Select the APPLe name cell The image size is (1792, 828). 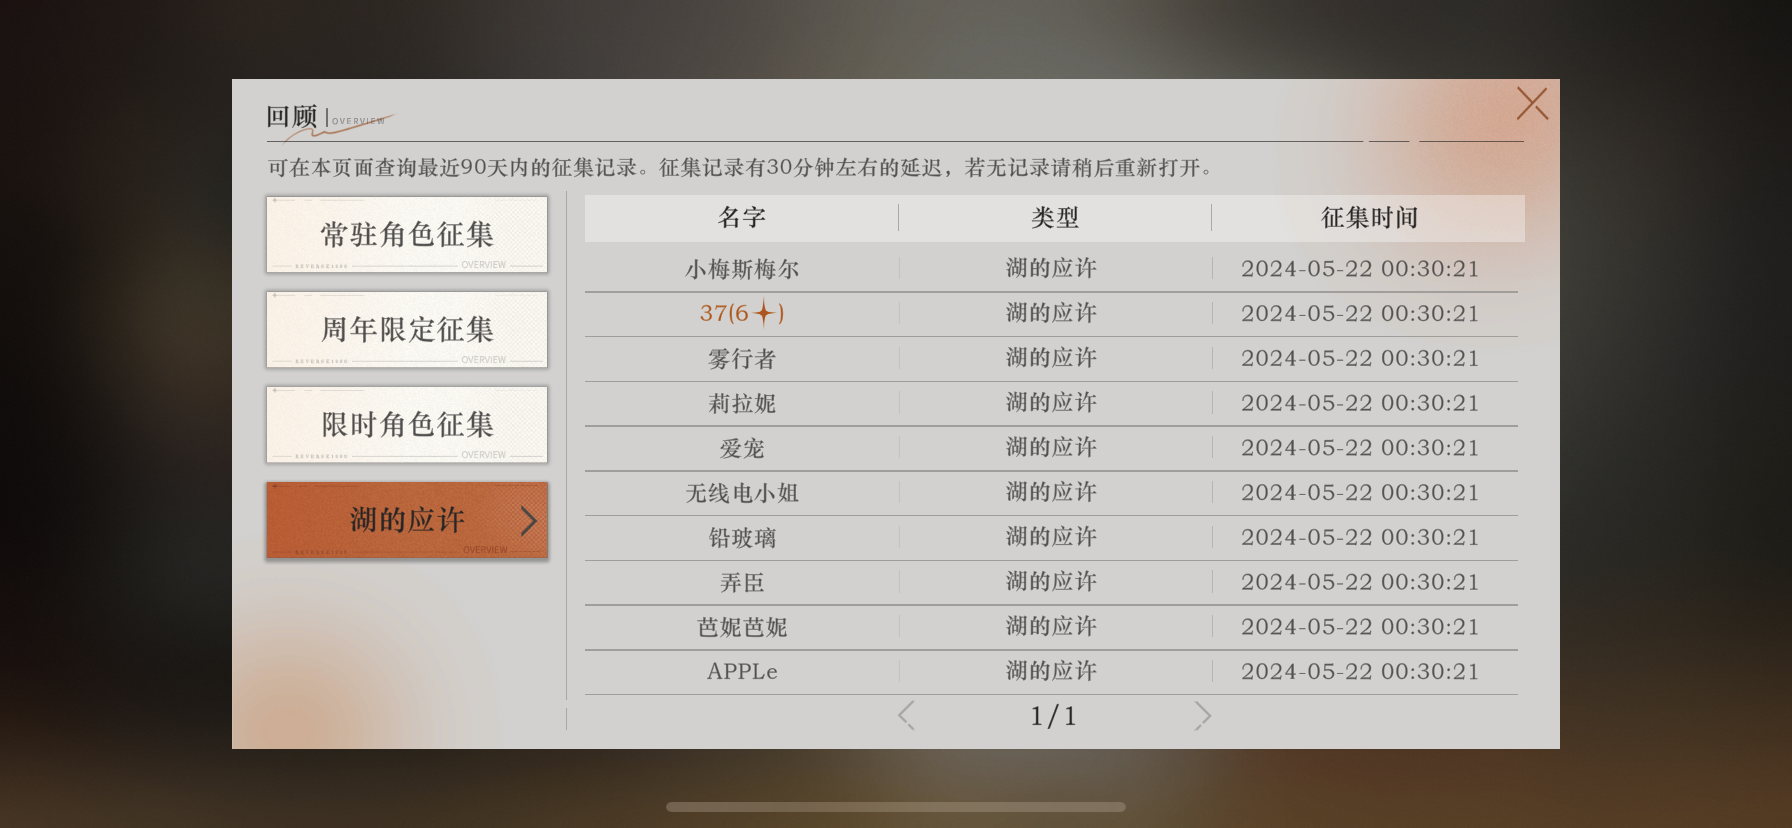[x=742, y=672]
